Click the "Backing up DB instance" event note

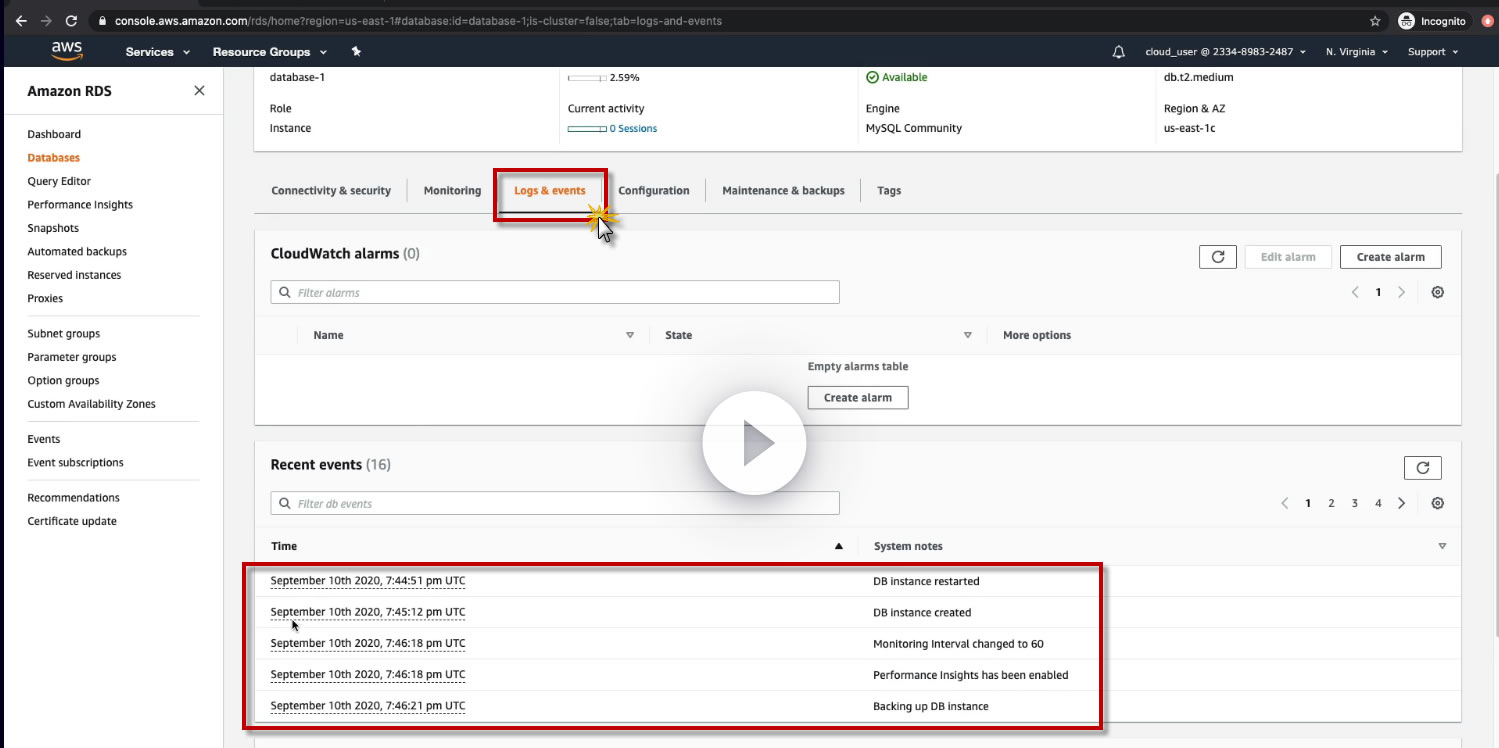point(931,706)
